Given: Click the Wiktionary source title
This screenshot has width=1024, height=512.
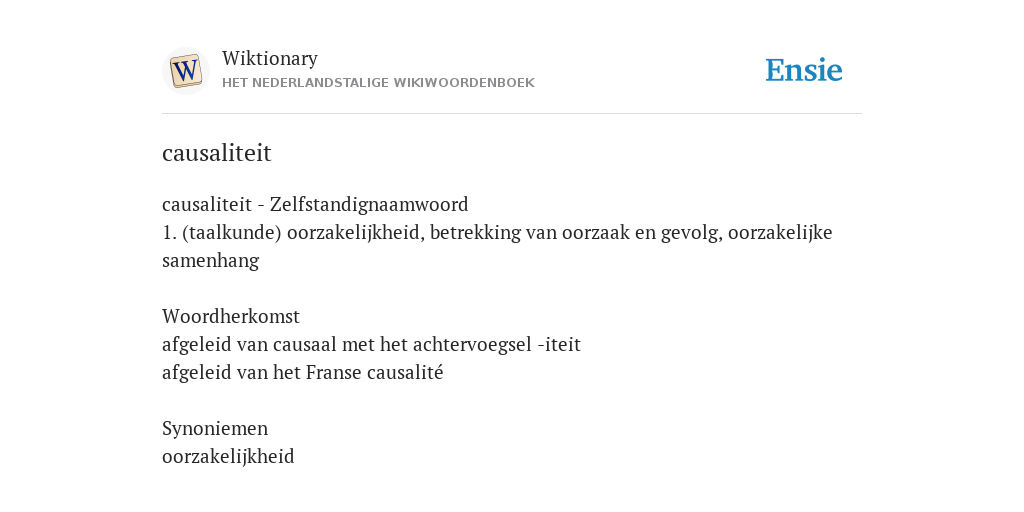Looking at the screenshot, I should tap(270, 58).
